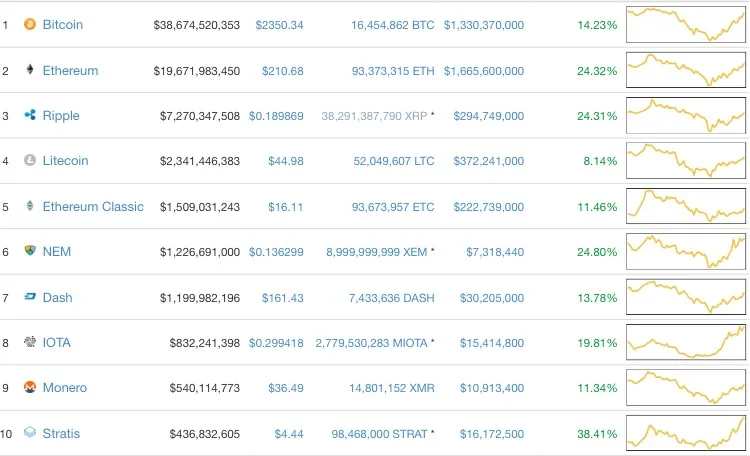Click supply 98,468,000 STRAT
This screenshot has width=750, height=456.
click(379, 434)
